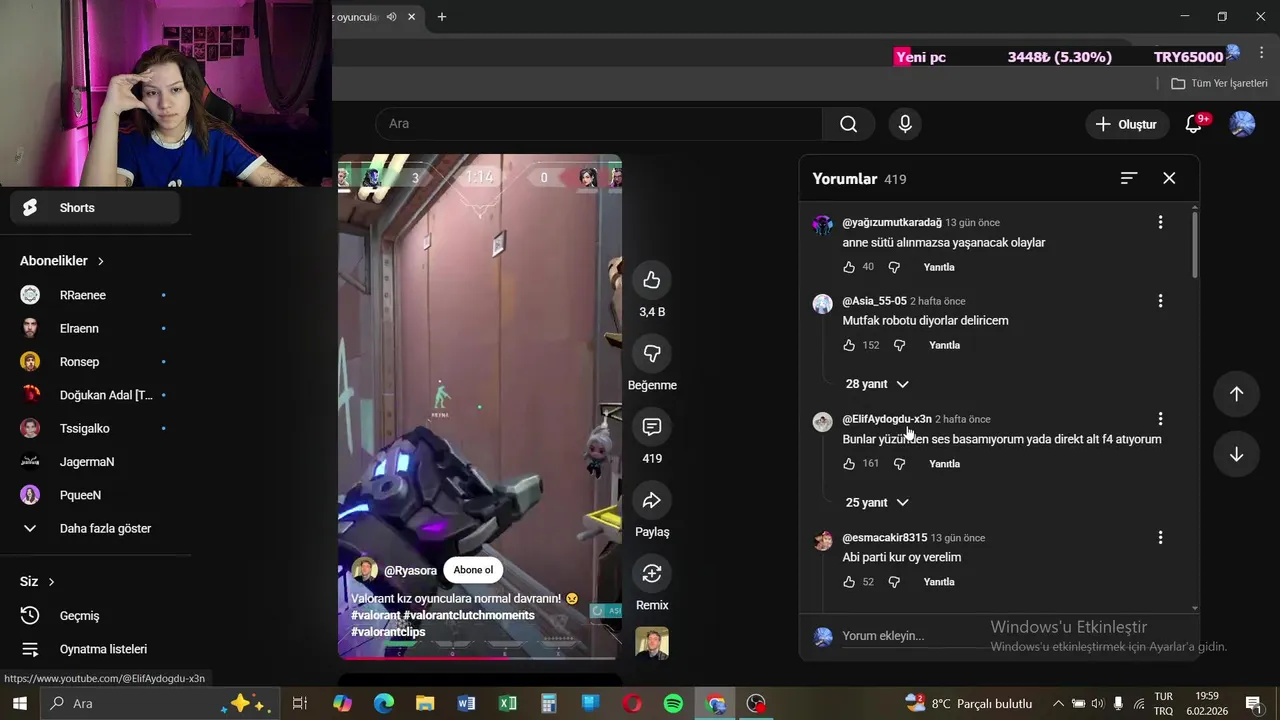Like the Short with thumbs-up icon

[652, 280]
